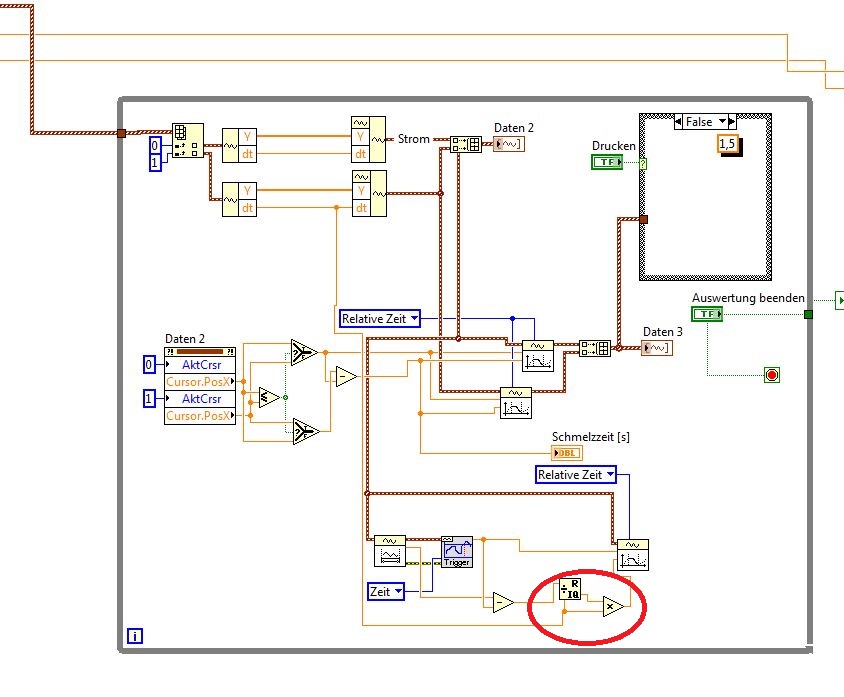Click the waveform subset node above Schmelzzeit

click(516, 403)
